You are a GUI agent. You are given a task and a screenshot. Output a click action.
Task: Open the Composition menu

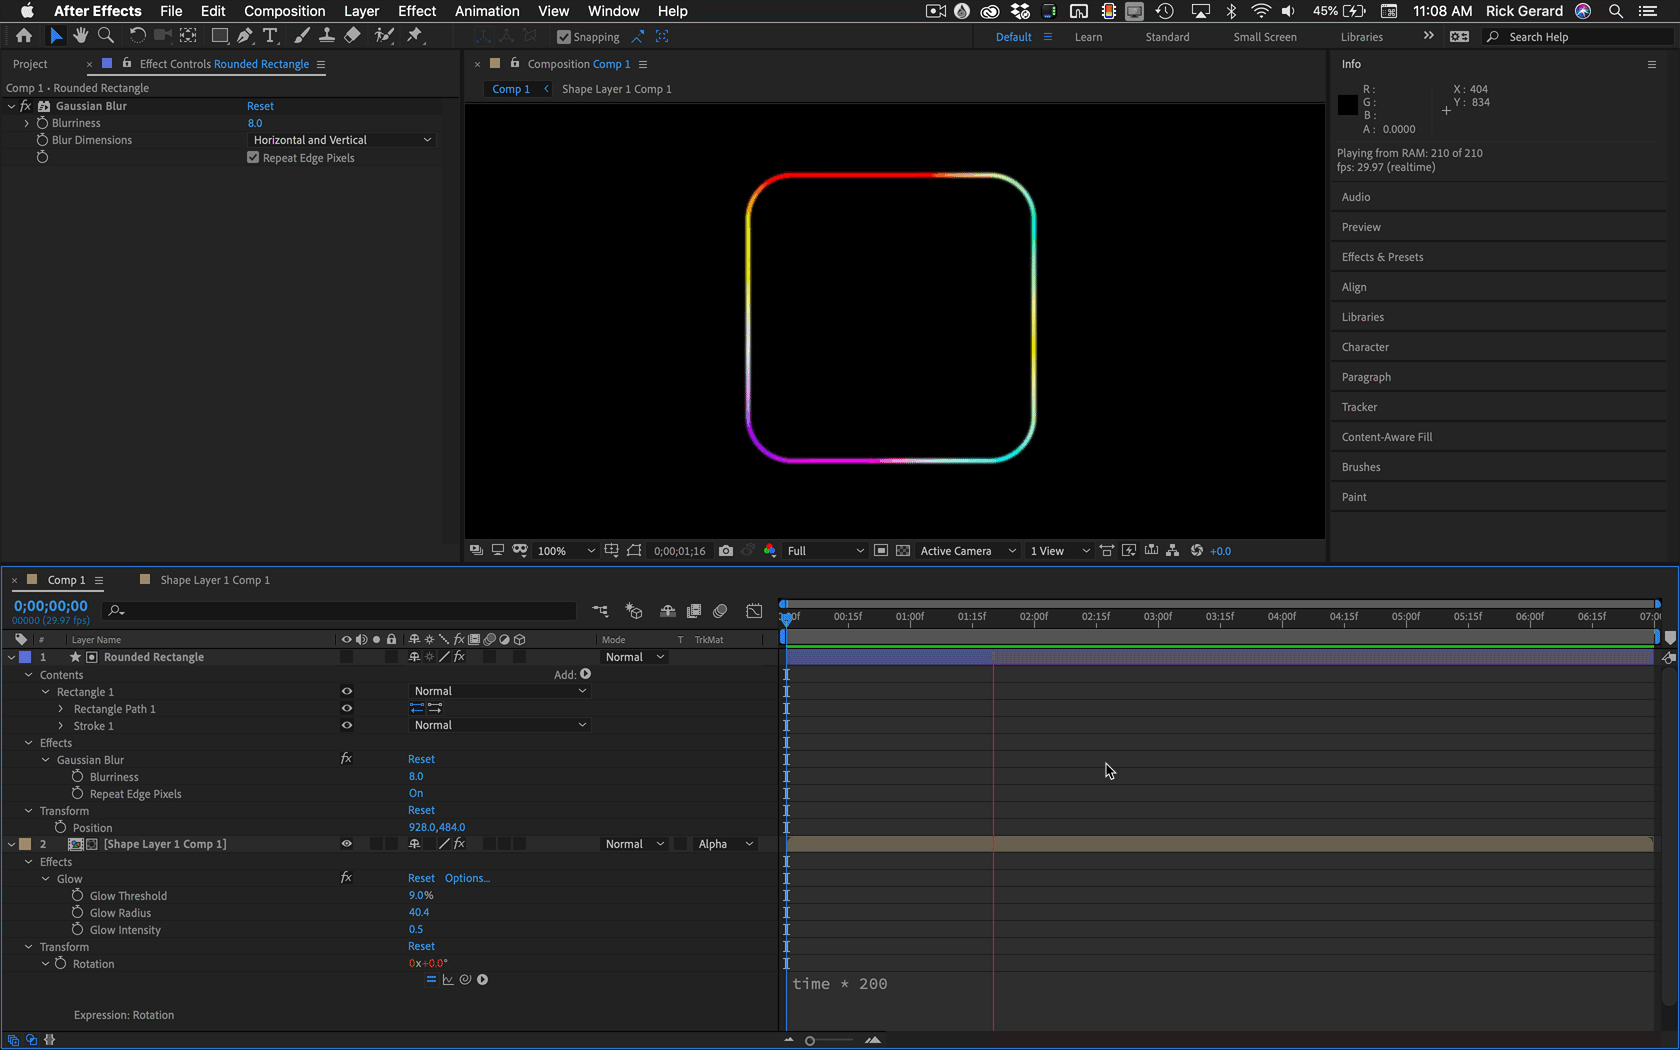point(284,11)
